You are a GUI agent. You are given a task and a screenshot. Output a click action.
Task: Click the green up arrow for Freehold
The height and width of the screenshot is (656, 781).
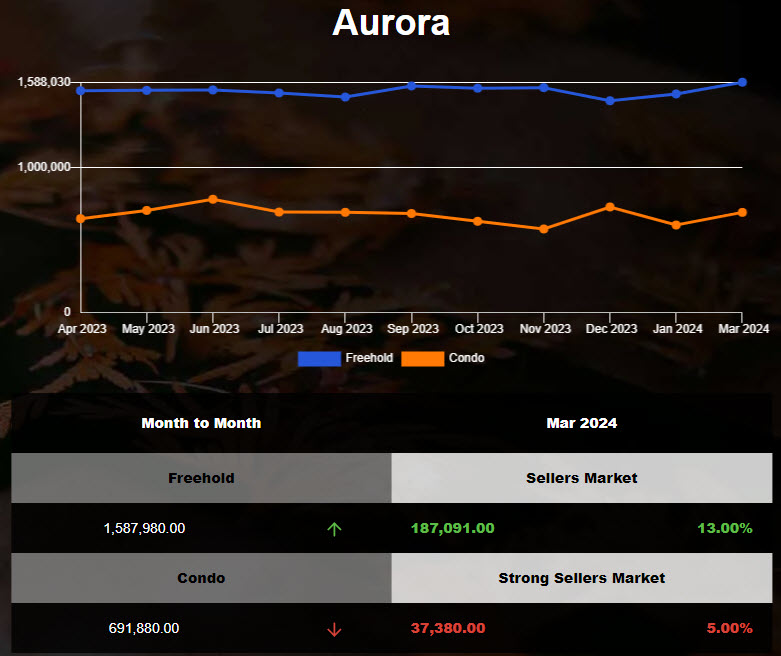[334, 529]
